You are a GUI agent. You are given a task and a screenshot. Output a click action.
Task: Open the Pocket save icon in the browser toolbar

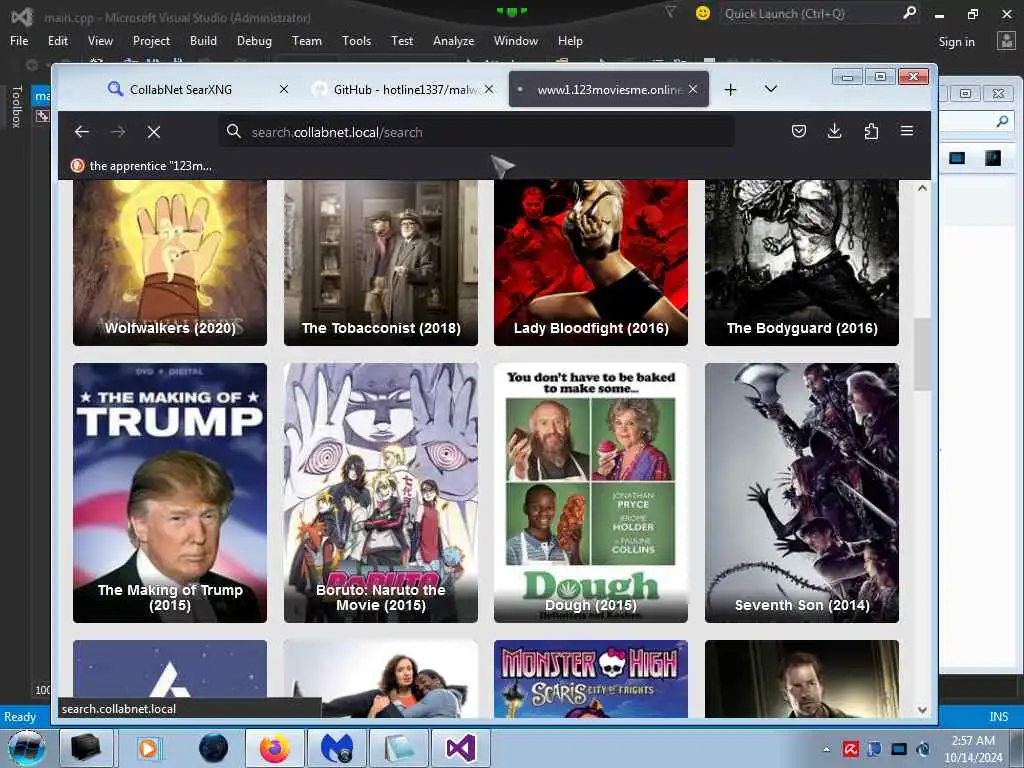799,131
